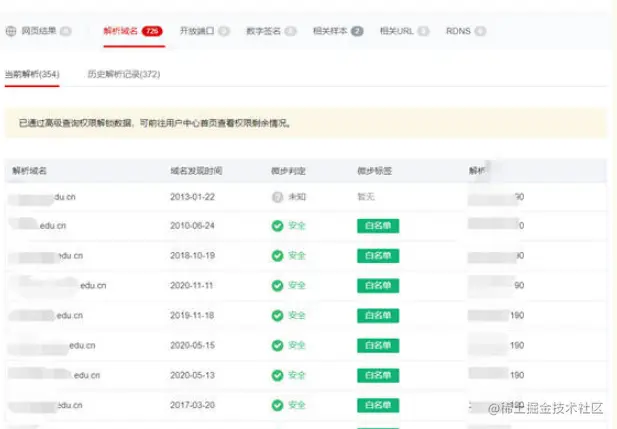Click the green check icon in 2018-10-19 row
This screenshot has height=429, width=617.
pyautogui.click(x=277, y=256)
